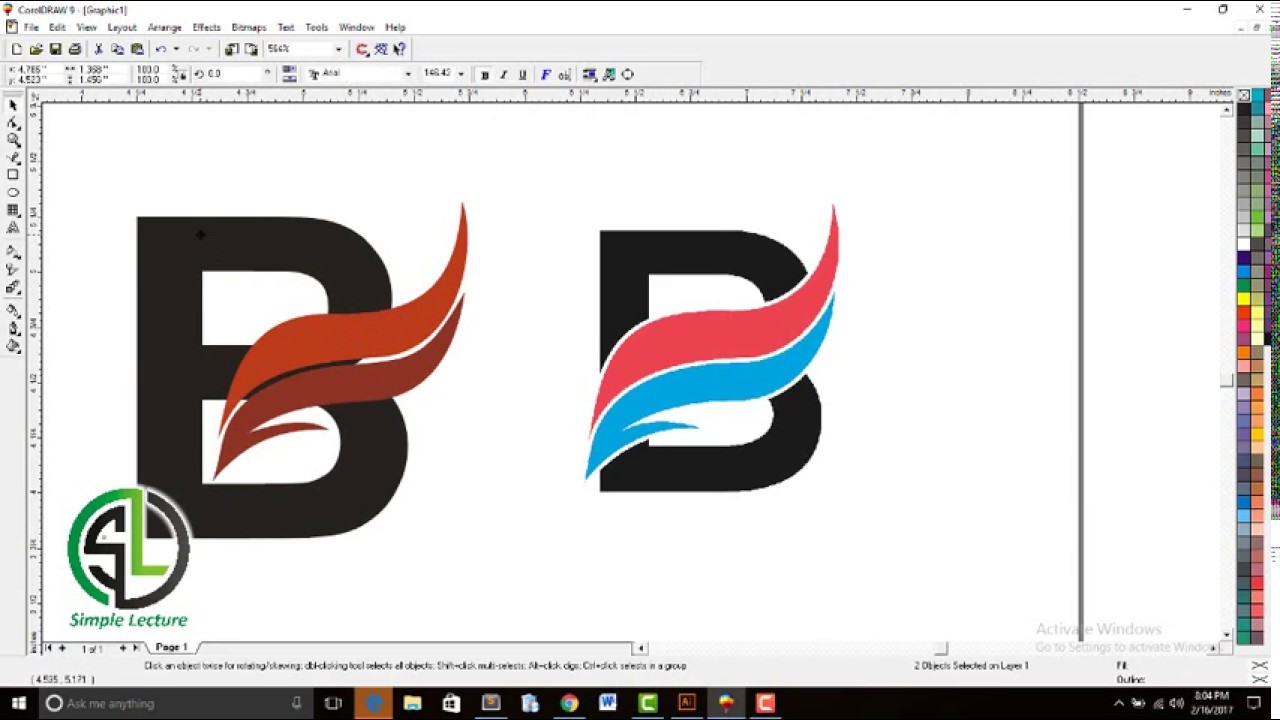Toggle underline text formatting
The width and height of the screenshot is (1280, 720).
click(x=521, y=74)
